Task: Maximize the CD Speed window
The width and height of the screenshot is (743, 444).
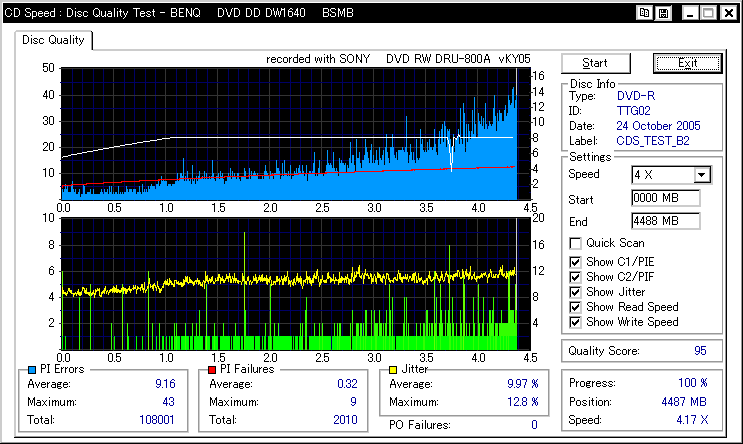Action: [708, 13]
